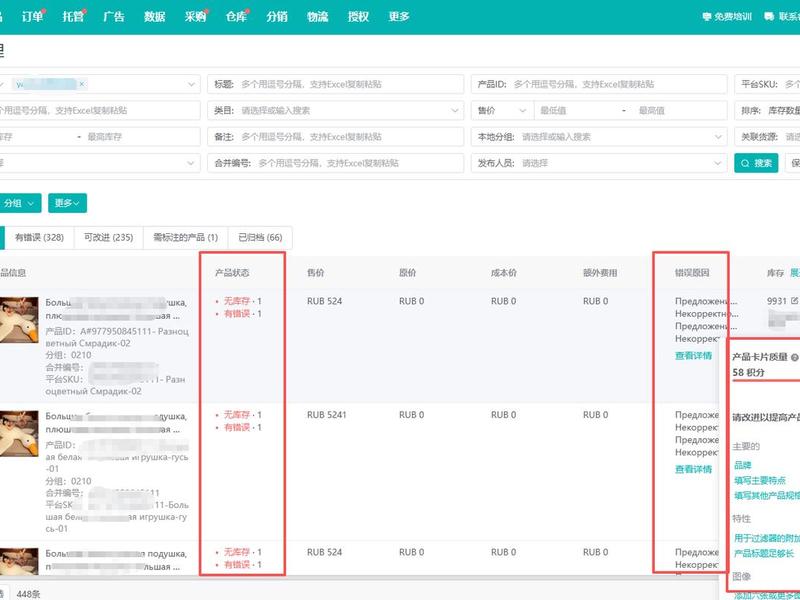Click the 成本价 column header
Viewport: 800px width, 600px height.
(504, 273)
